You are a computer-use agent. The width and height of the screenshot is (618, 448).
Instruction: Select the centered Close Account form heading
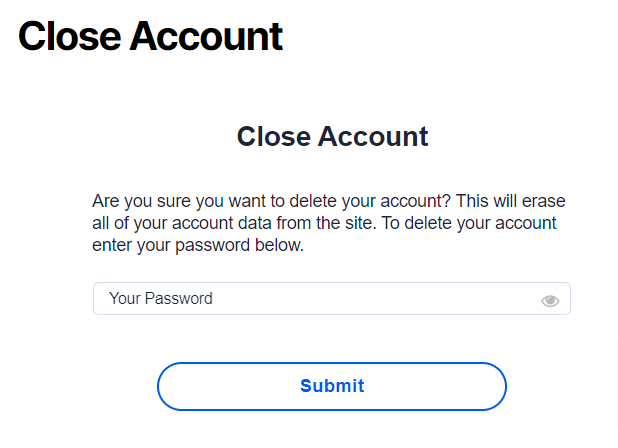coord(332,136)
